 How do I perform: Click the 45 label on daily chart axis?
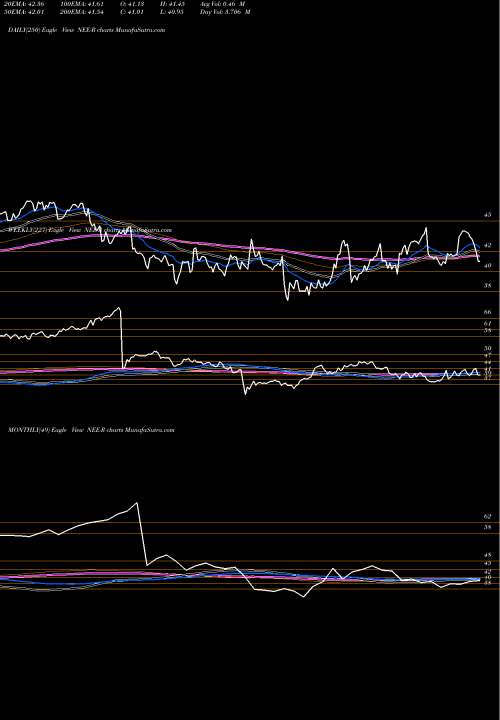point(488,215)
